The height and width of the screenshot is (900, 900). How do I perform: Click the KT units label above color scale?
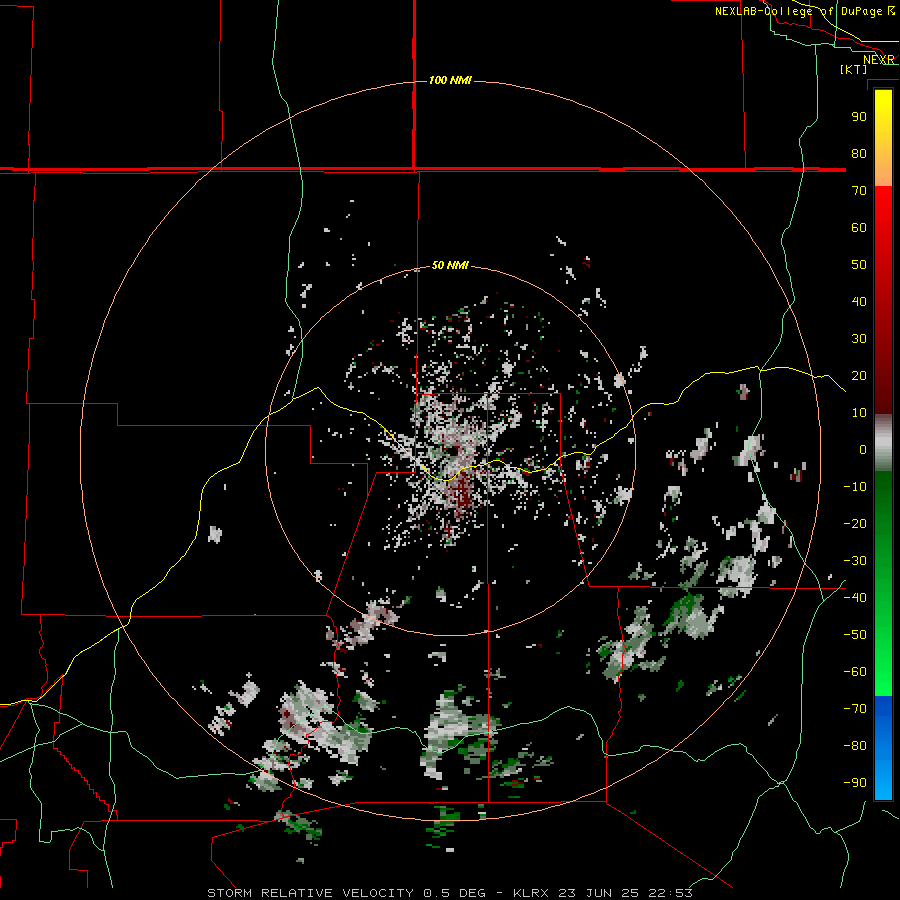point(854,69)
